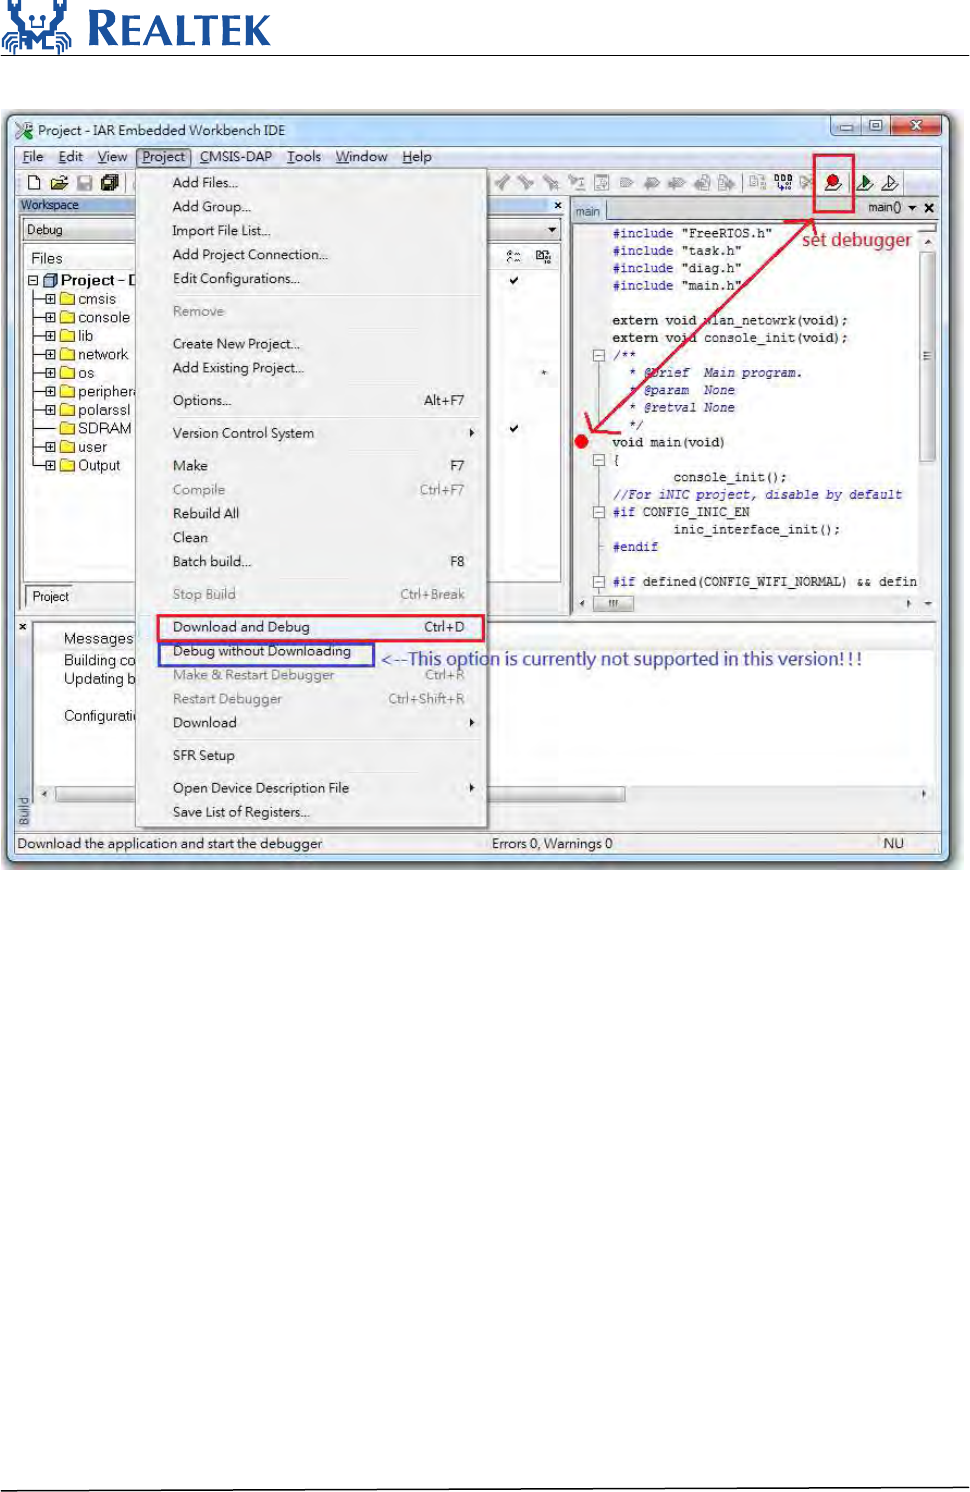Open the CMSIS-DAP menu

236,157
